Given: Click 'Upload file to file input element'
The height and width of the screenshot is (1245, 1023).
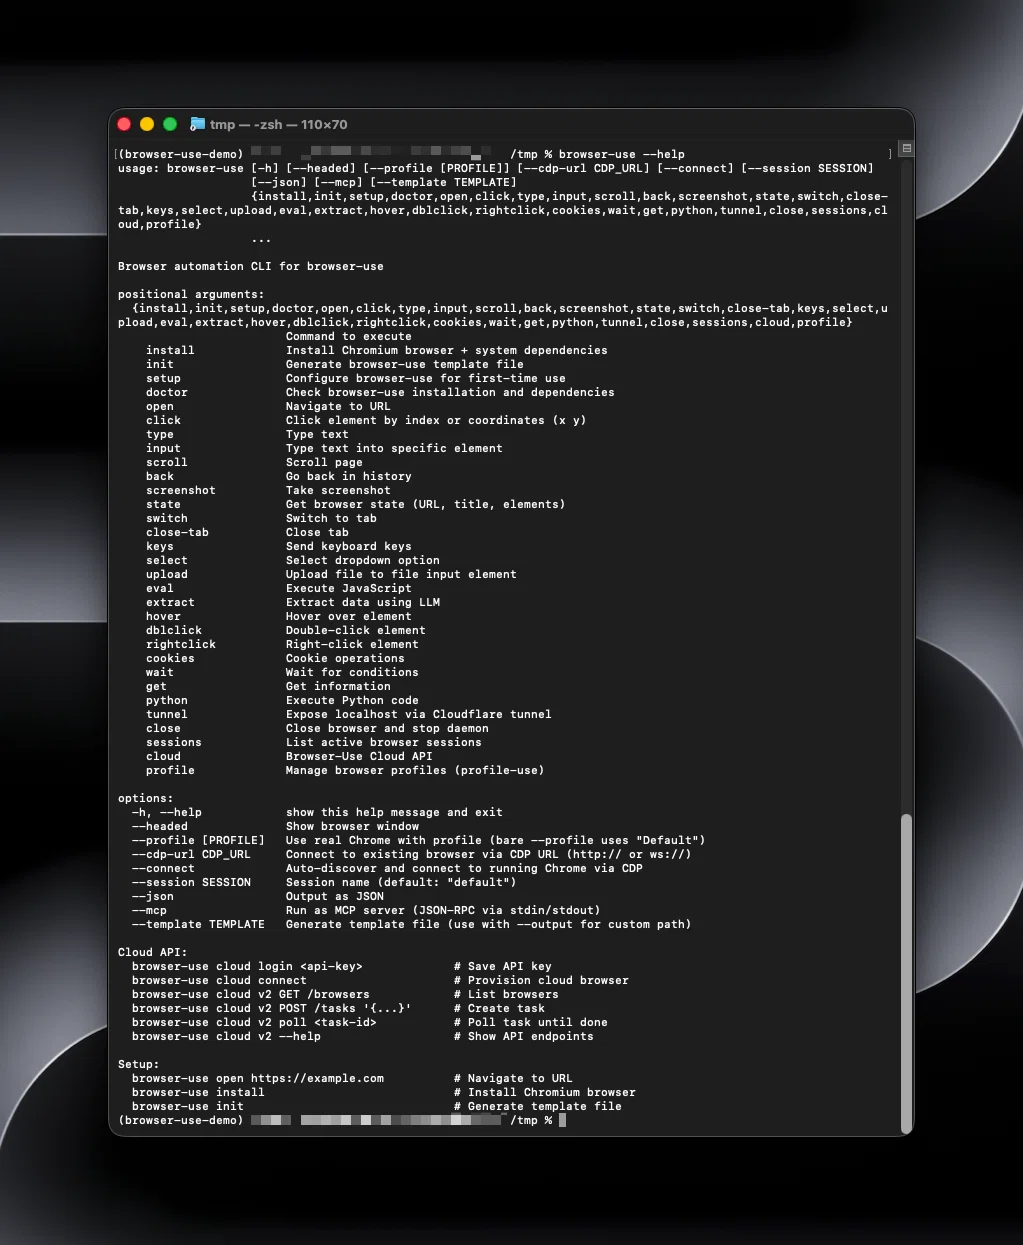Looking at the screenshot, I should click(401, 574).
